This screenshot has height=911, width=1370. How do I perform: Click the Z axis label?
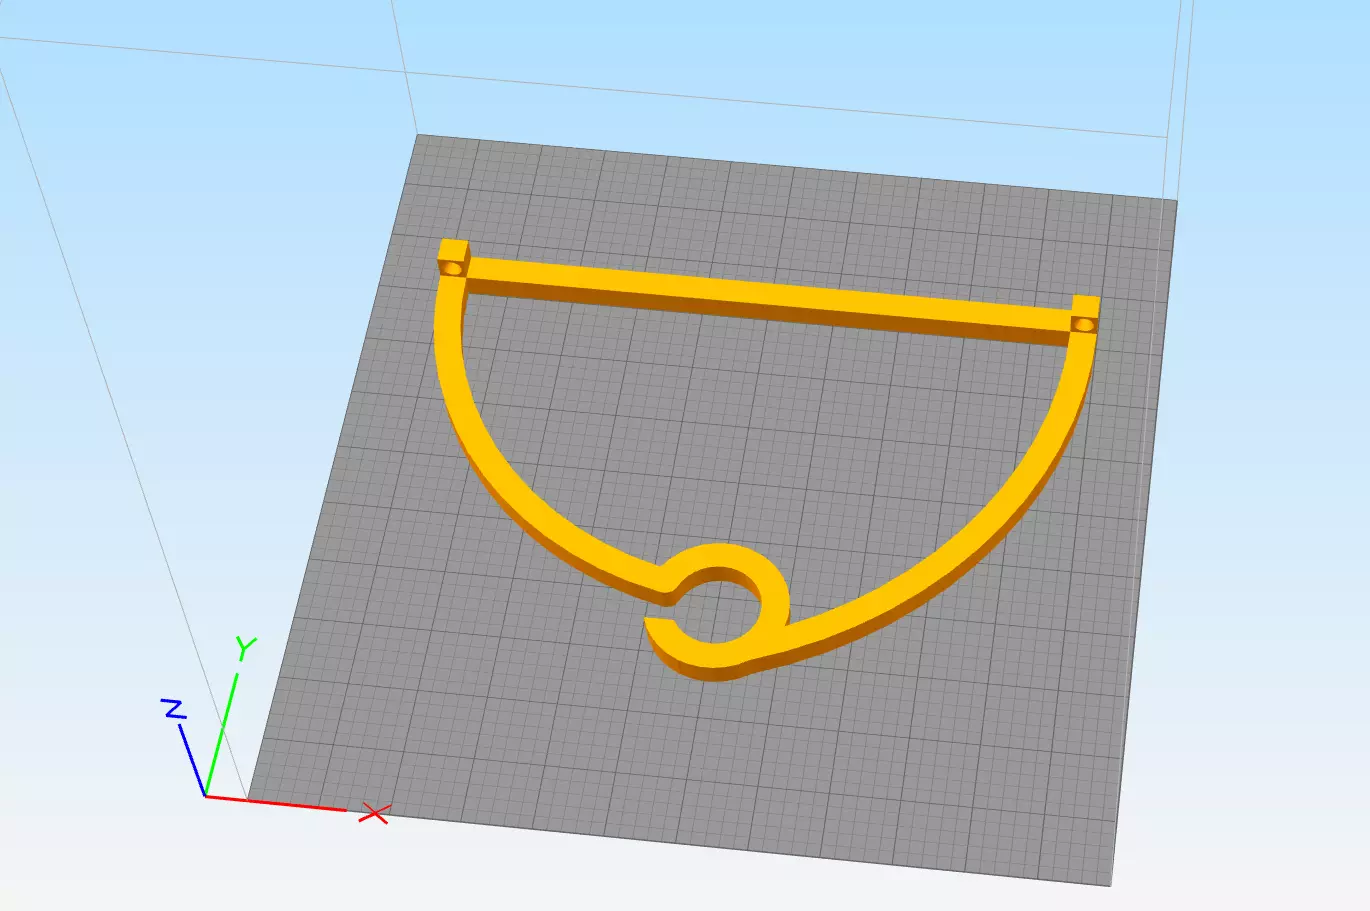click(174, 709)
